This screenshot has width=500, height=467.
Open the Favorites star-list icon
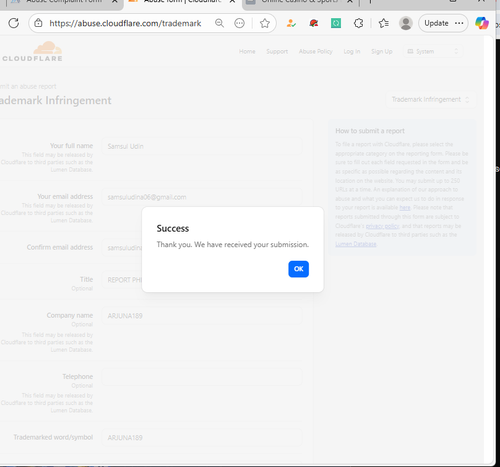[x=384, y=23]
